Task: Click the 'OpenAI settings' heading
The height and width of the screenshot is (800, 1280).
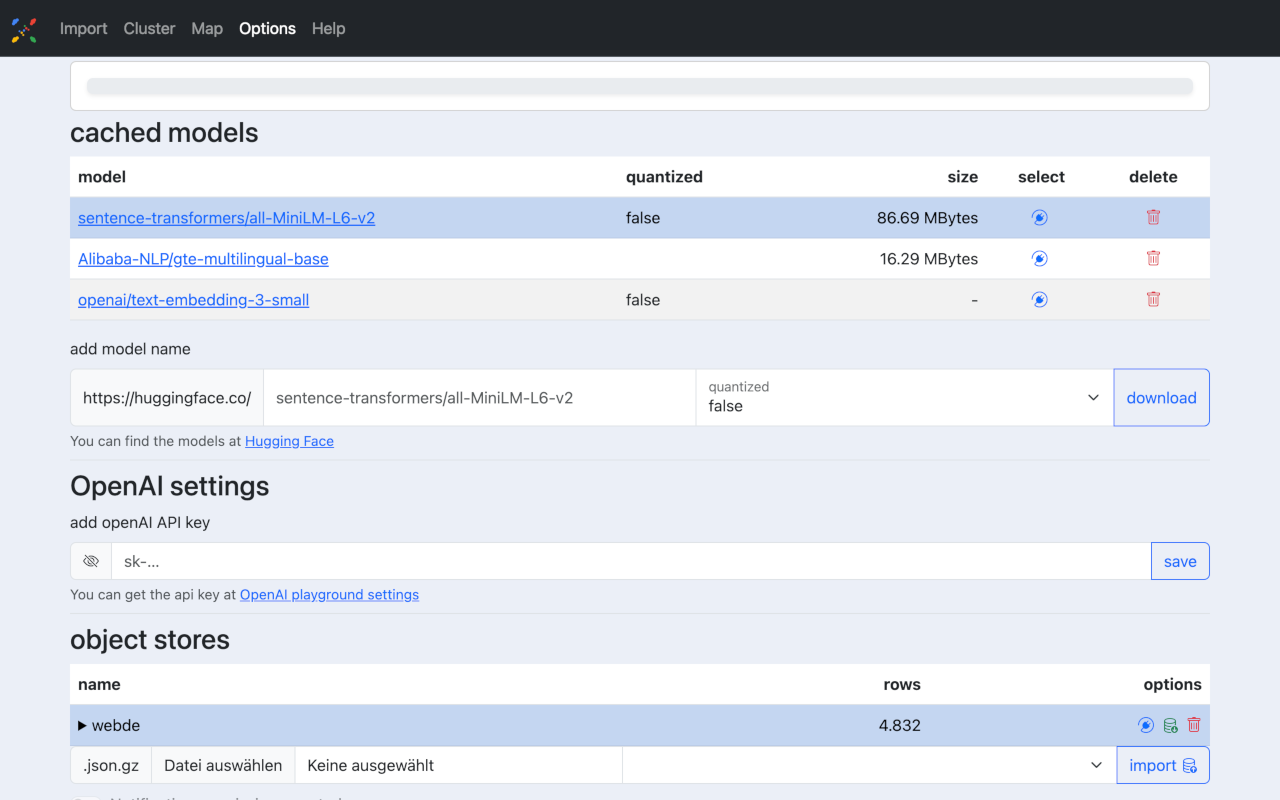Action: click(x=170, y=485)
